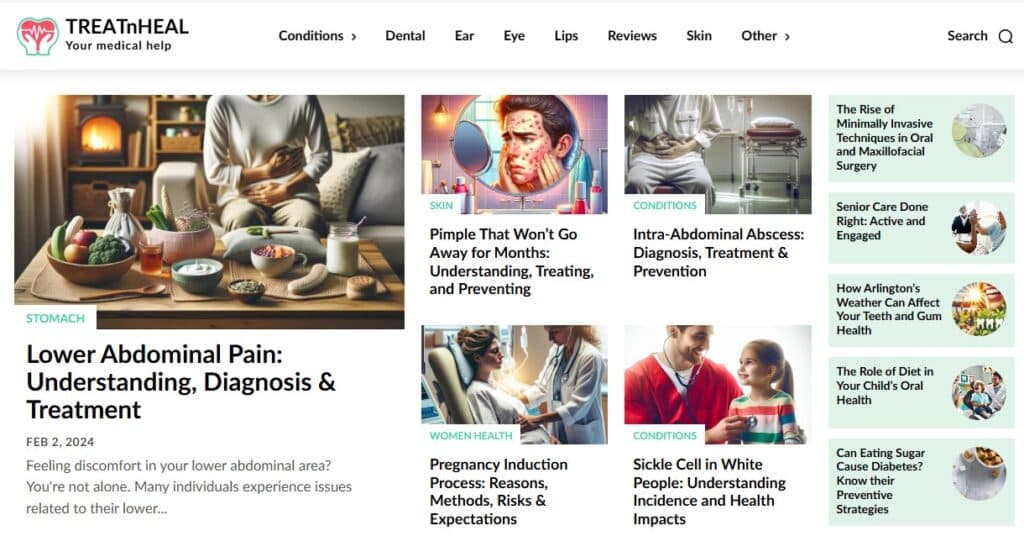Click the round Arlington weather sunrise thumbnail
This screenshot has height=536, width=1024.
[x=978, y=309]
